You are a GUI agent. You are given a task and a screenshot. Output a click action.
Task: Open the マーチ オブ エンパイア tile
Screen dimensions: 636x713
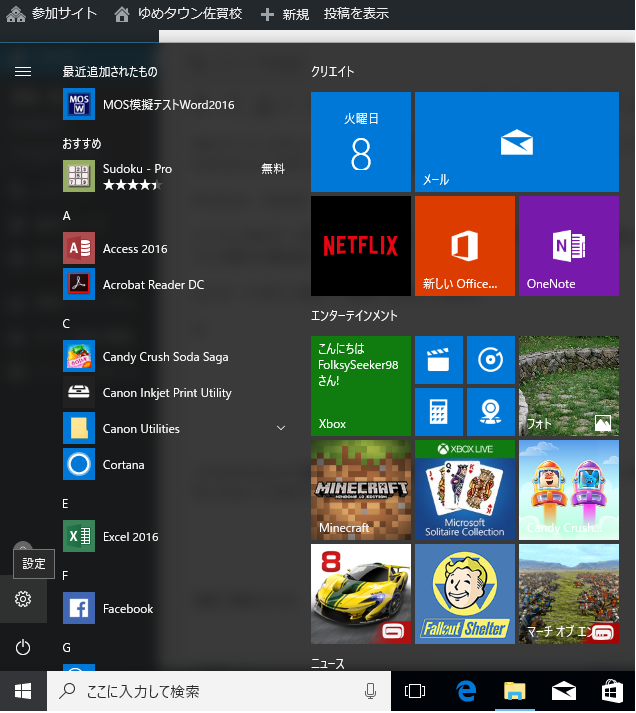point(569,594)
